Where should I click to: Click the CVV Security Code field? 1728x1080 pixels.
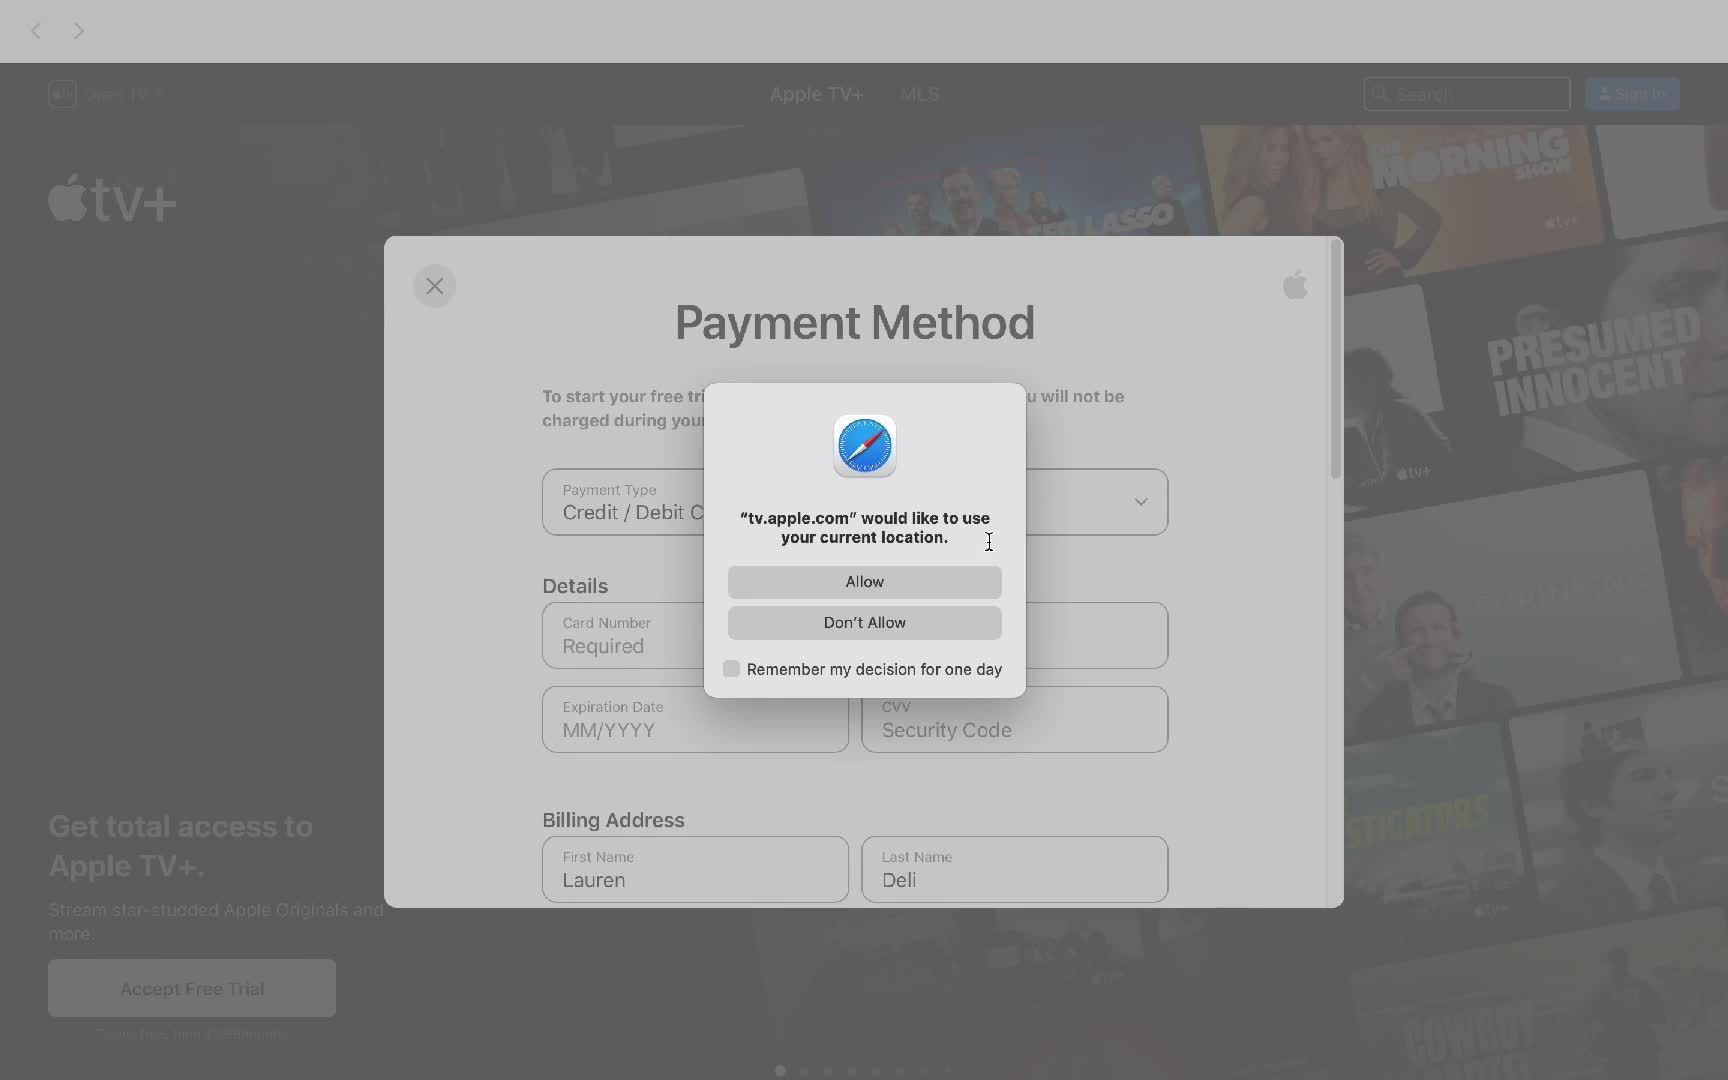point(1014,720)
